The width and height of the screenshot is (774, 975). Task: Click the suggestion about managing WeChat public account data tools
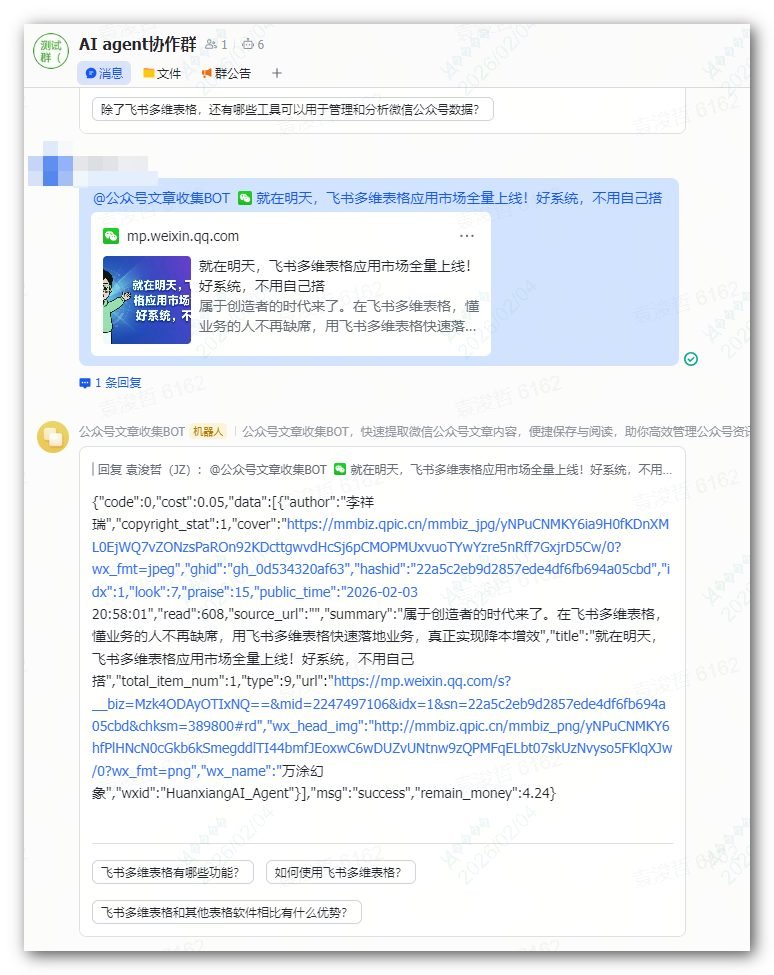[293, 109]
